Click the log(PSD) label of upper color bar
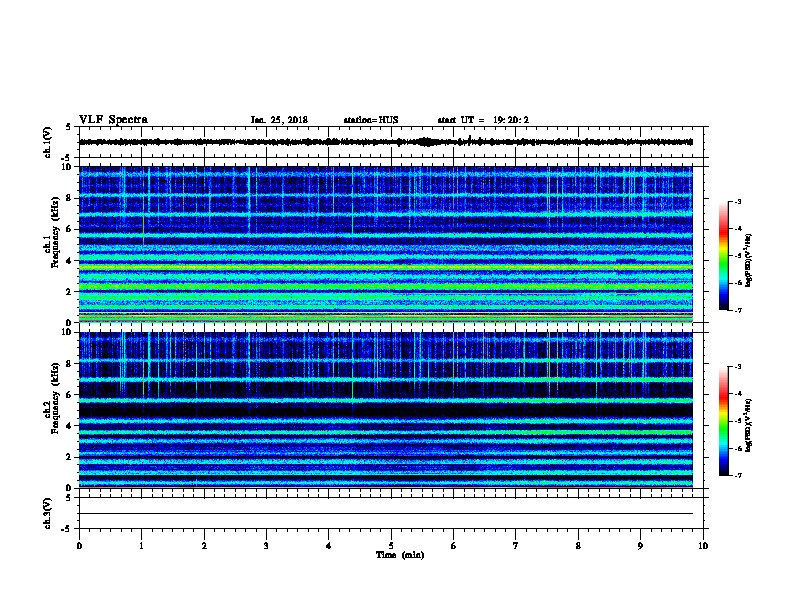The image size is (792, 612). 749,261
